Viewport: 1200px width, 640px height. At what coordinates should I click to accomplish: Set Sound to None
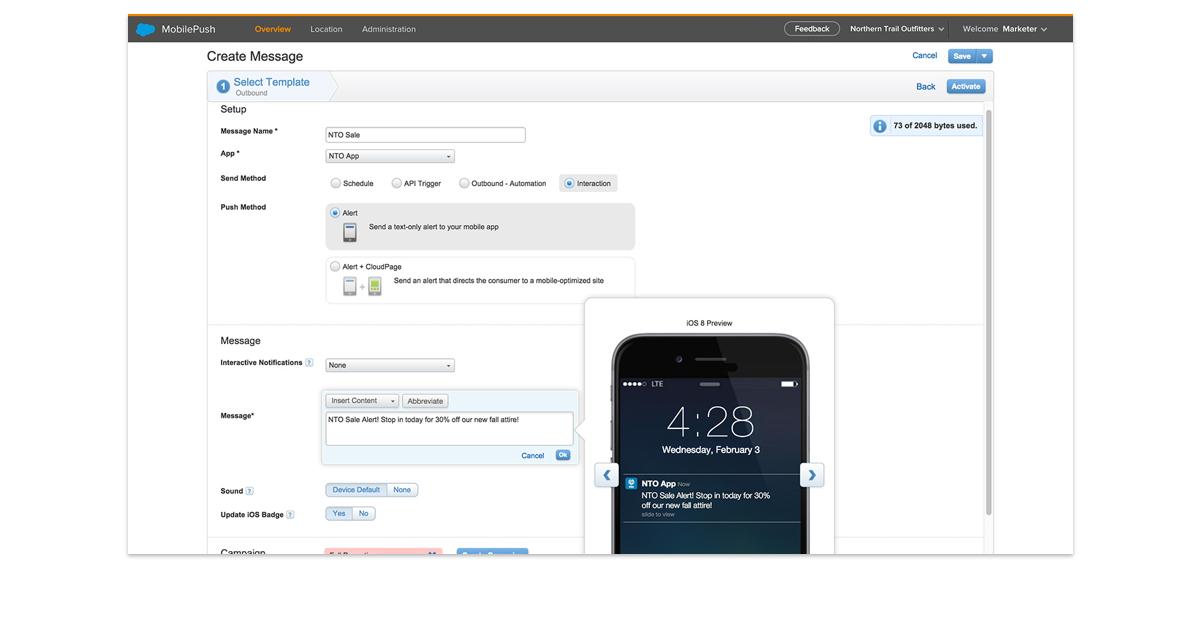pyautogui.click(x=402, y=490)
